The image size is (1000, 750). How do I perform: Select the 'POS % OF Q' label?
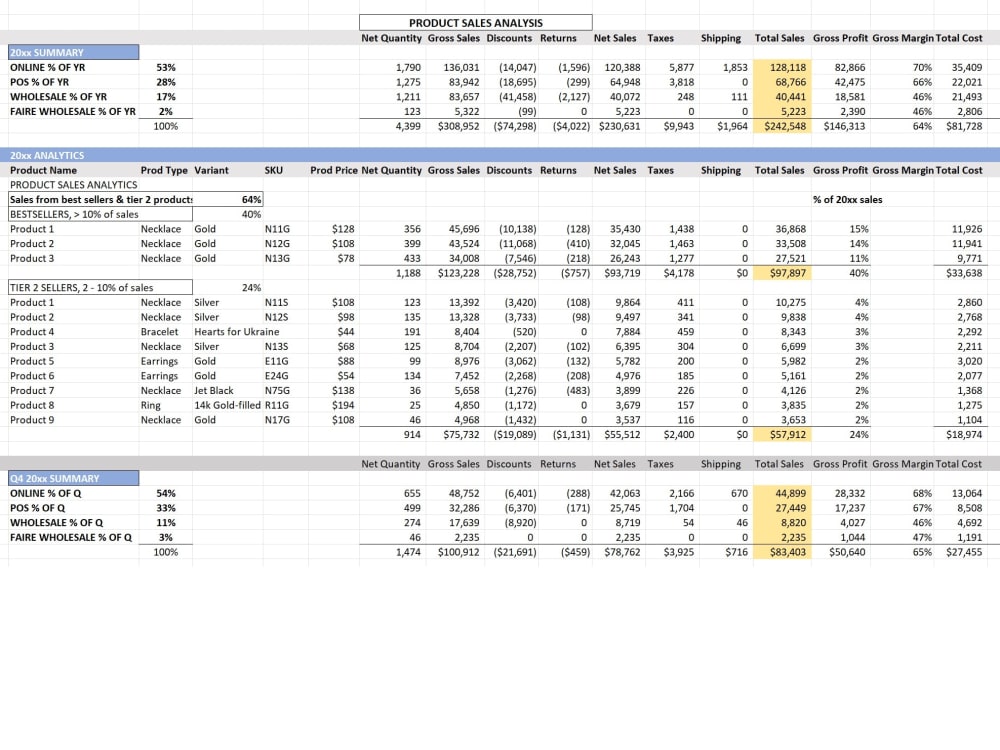(38, 508)
